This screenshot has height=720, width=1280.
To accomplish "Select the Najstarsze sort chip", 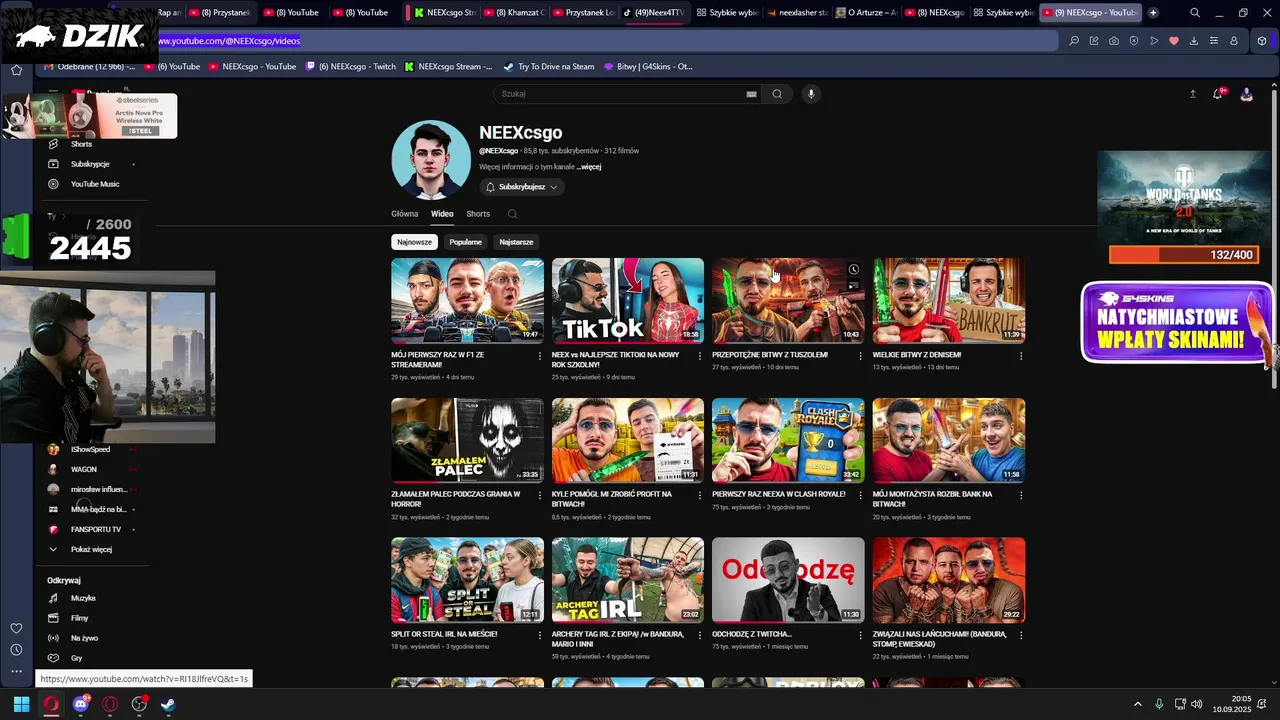I will [516, 242].
